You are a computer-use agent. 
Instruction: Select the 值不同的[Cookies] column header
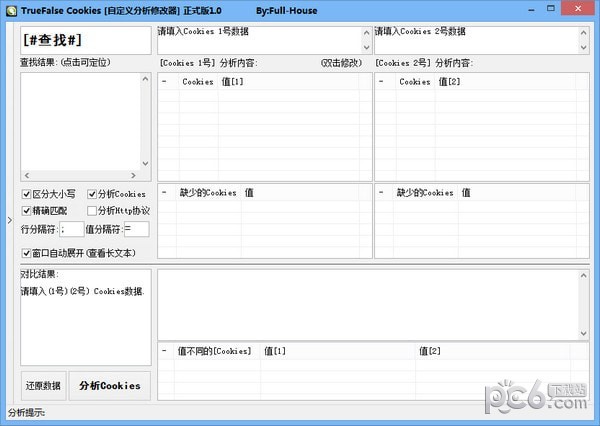click(x=213, y=351)
